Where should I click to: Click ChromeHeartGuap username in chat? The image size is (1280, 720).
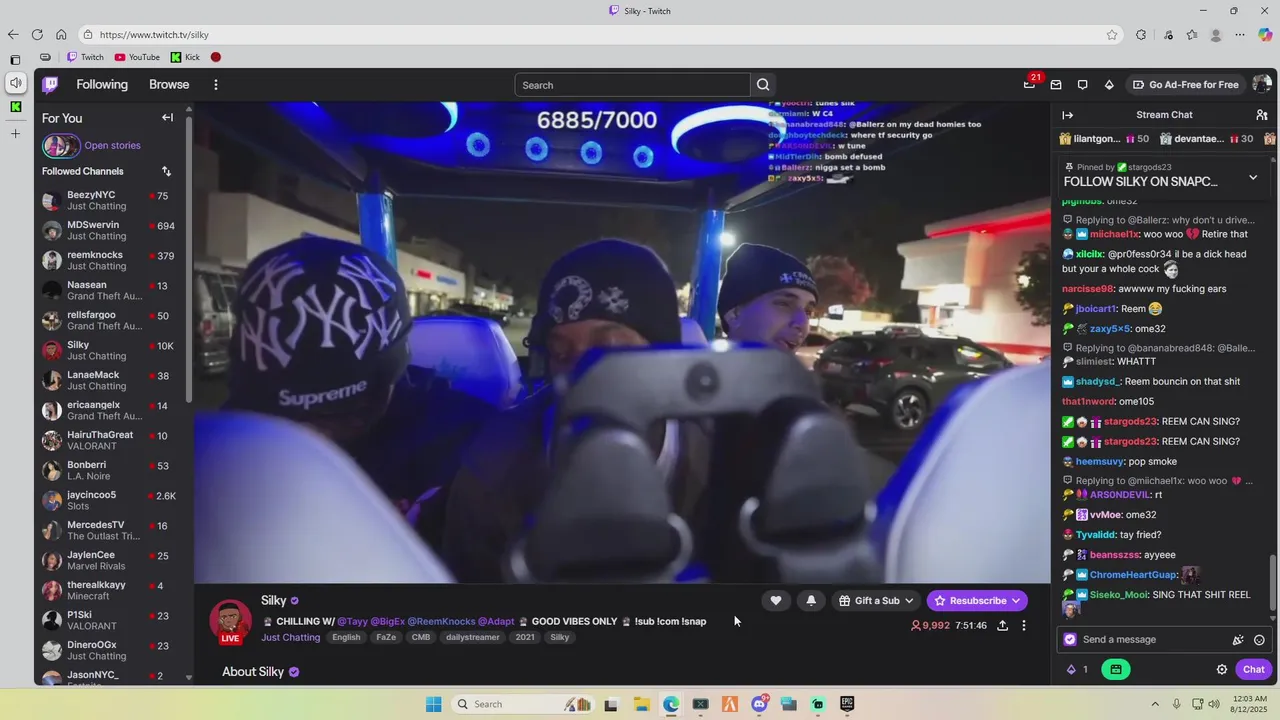coord(1133,575)
